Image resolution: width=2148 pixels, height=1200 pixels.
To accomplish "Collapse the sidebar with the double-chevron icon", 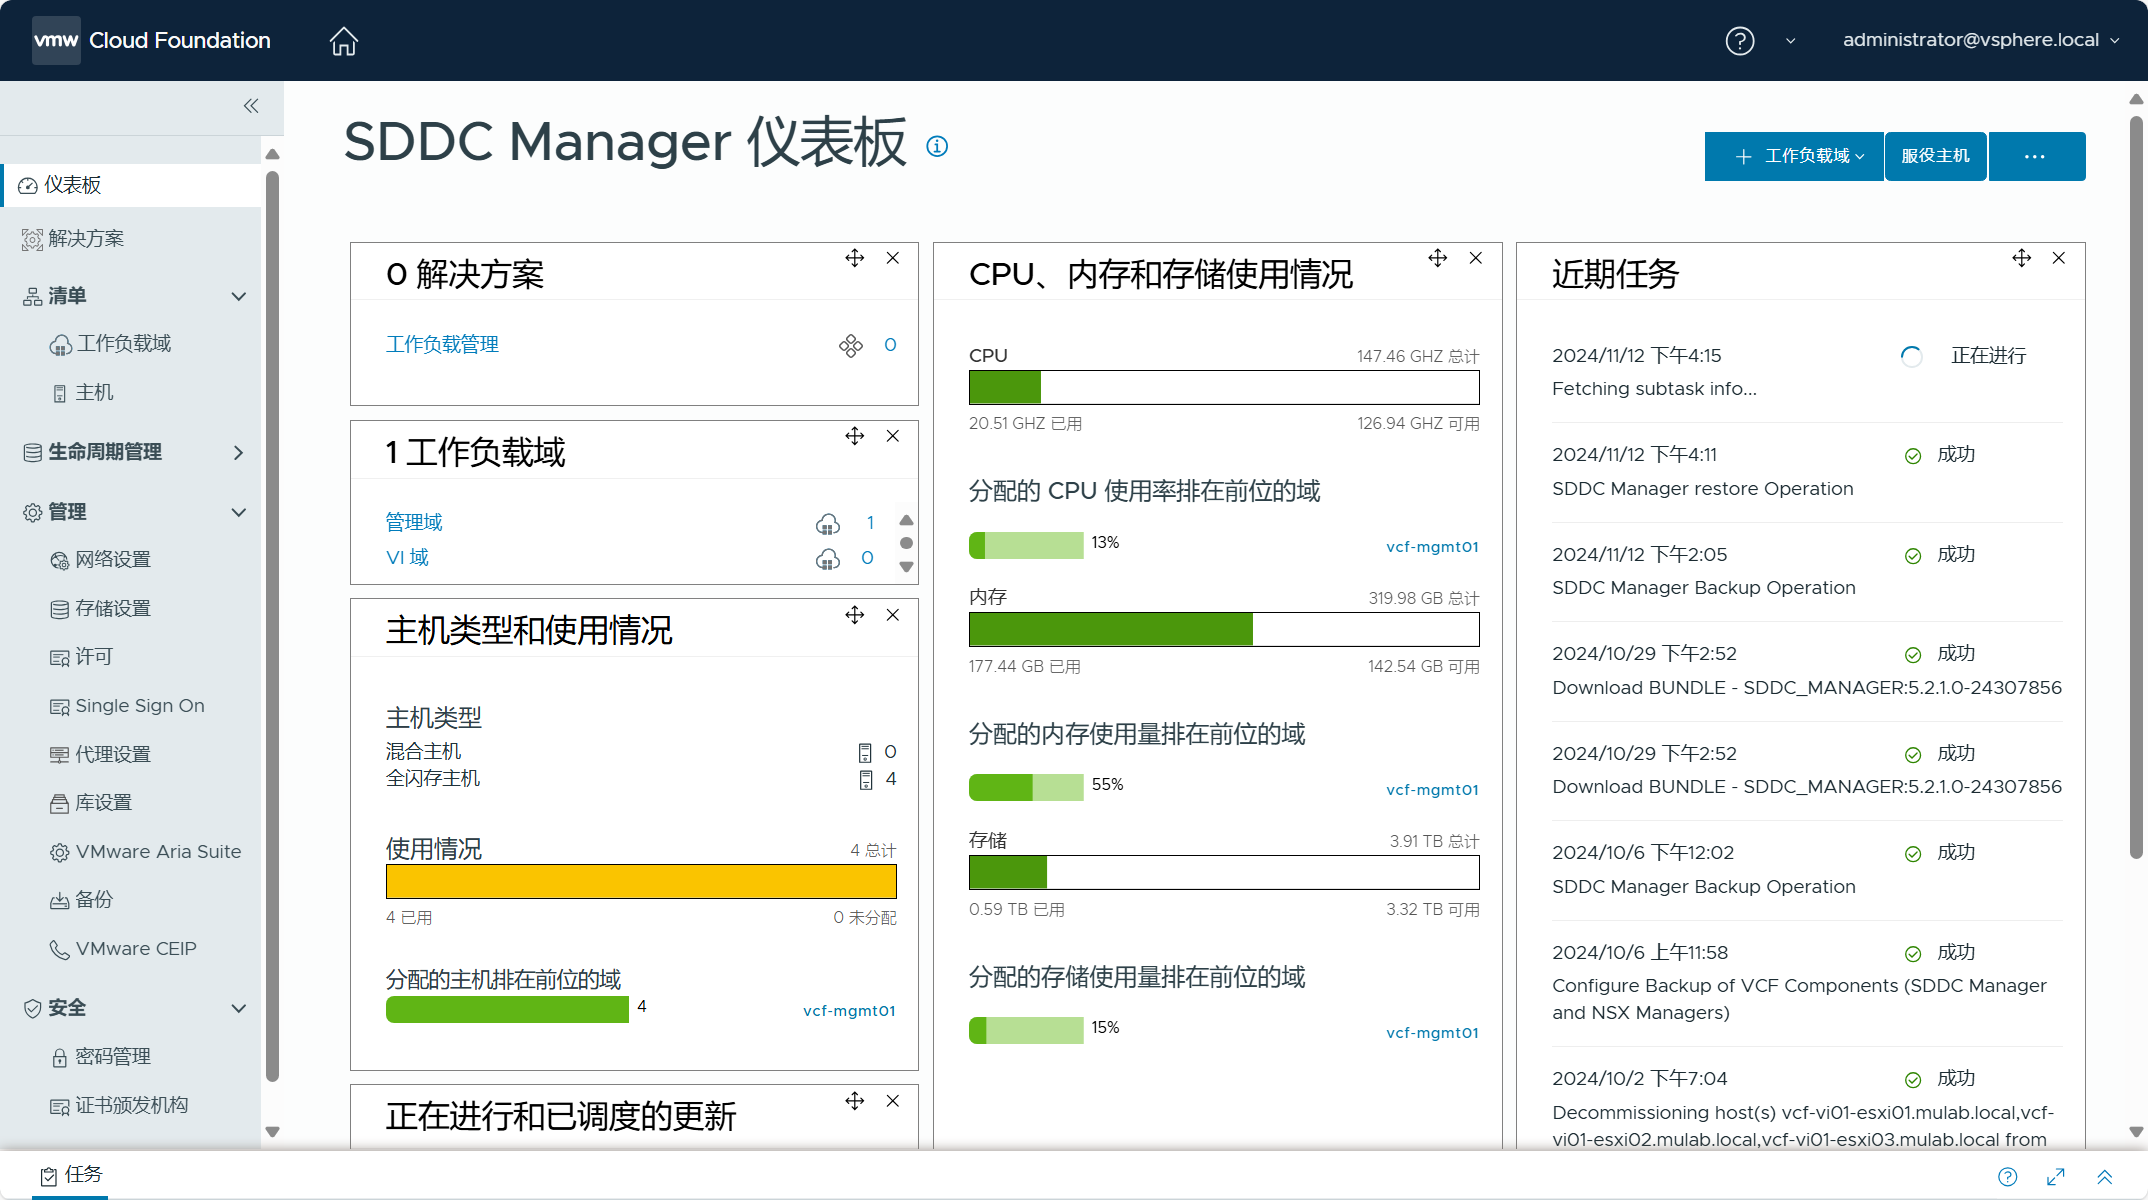I will pyautogui.click(x=251, y=106).
